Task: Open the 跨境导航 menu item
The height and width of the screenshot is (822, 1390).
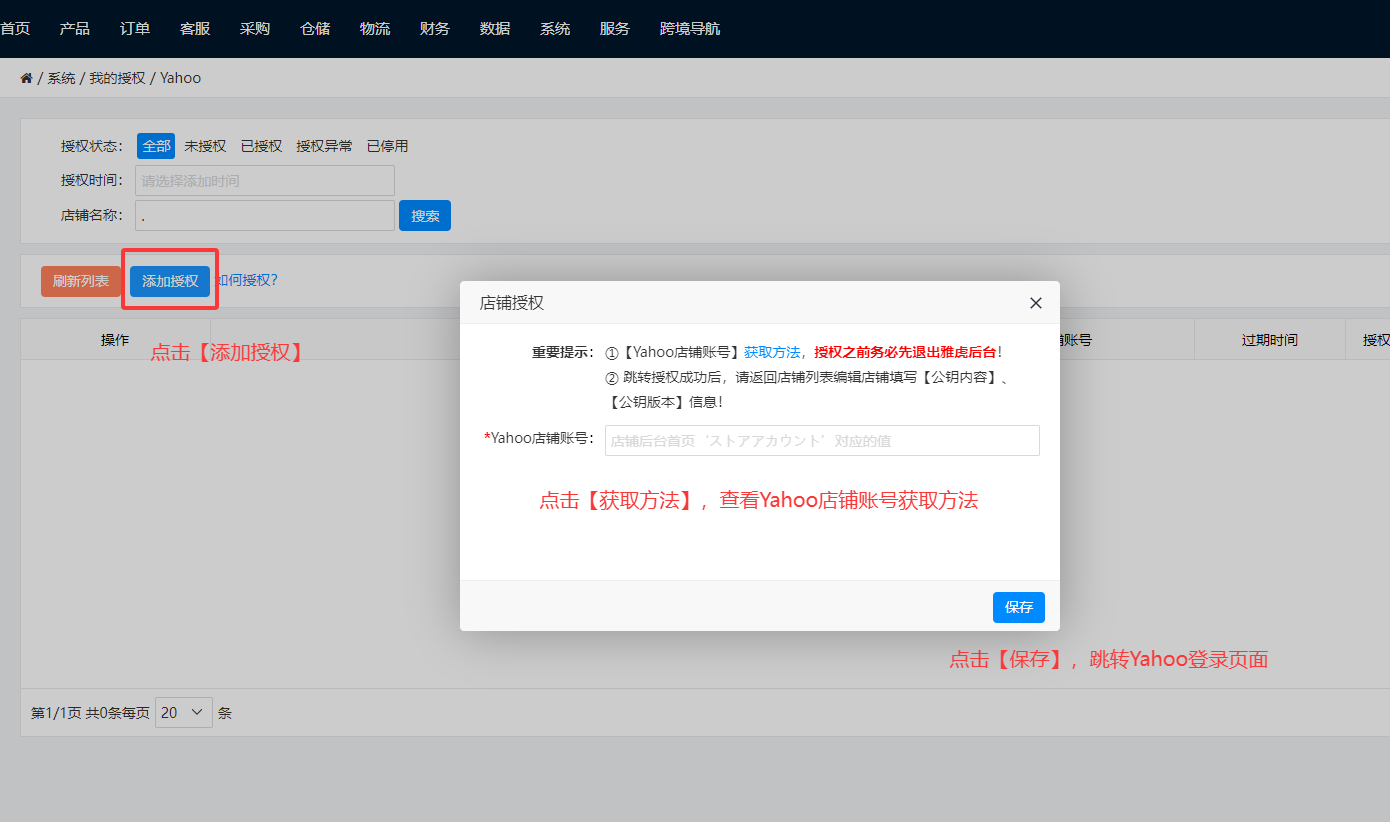Action: [690, 29]
